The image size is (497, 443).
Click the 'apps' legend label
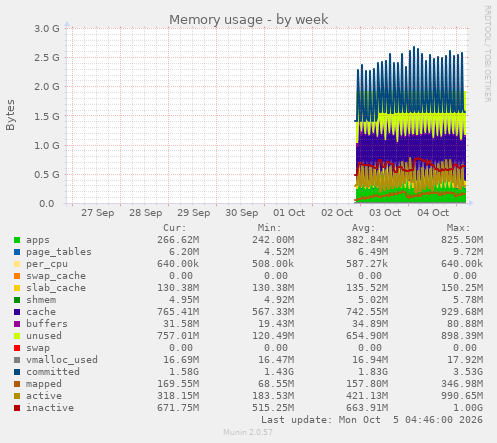pyautogui.click(x=38, y=240)
